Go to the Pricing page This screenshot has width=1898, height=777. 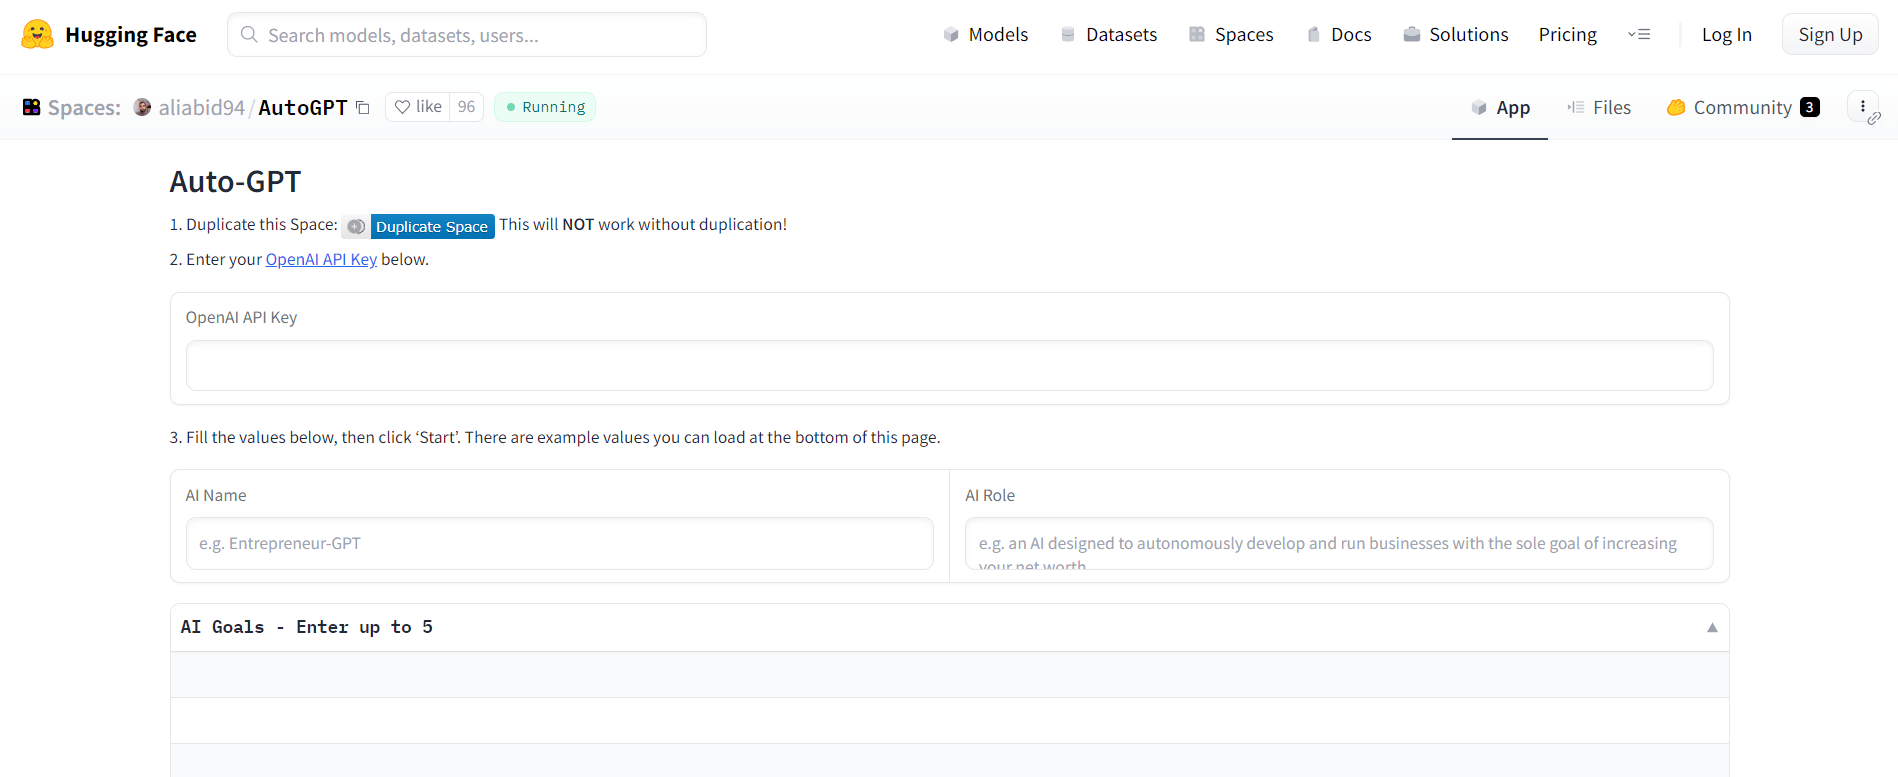pos(1568,35)
